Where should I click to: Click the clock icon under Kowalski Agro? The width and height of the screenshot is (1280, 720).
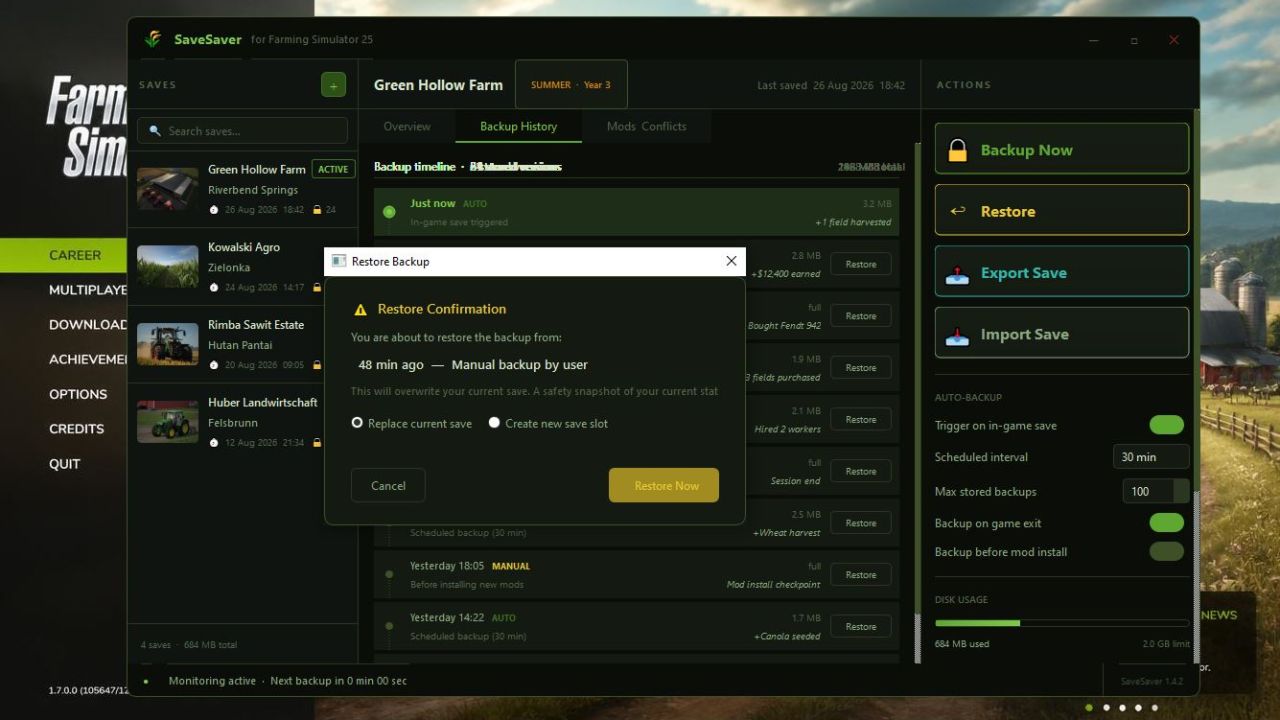(x=213, y=288)
